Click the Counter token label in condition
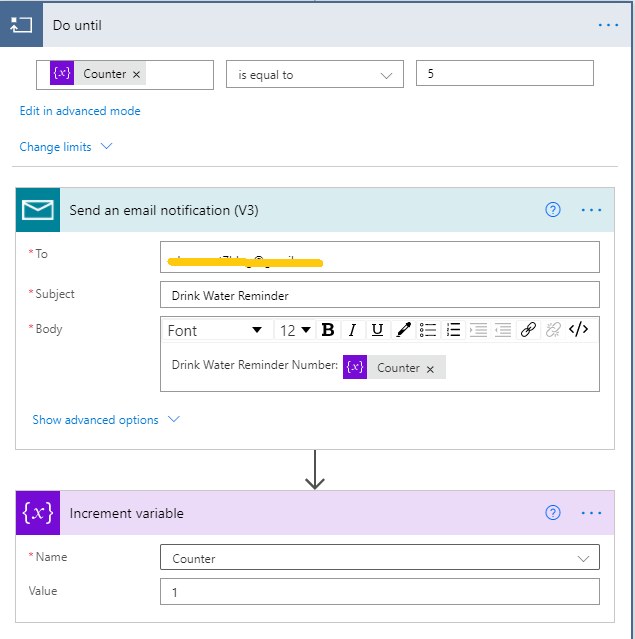The width and height of the screenshot is (635, 639). point(105,74)
